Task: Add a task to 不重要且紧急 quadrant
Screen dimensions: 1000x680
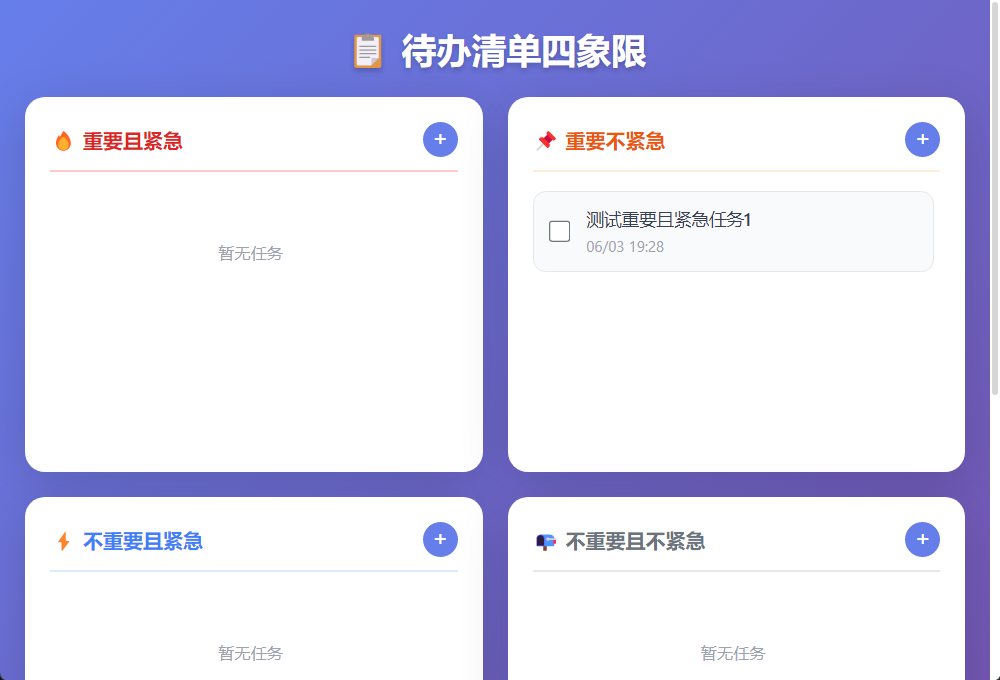Action: (x=440, y=539)
